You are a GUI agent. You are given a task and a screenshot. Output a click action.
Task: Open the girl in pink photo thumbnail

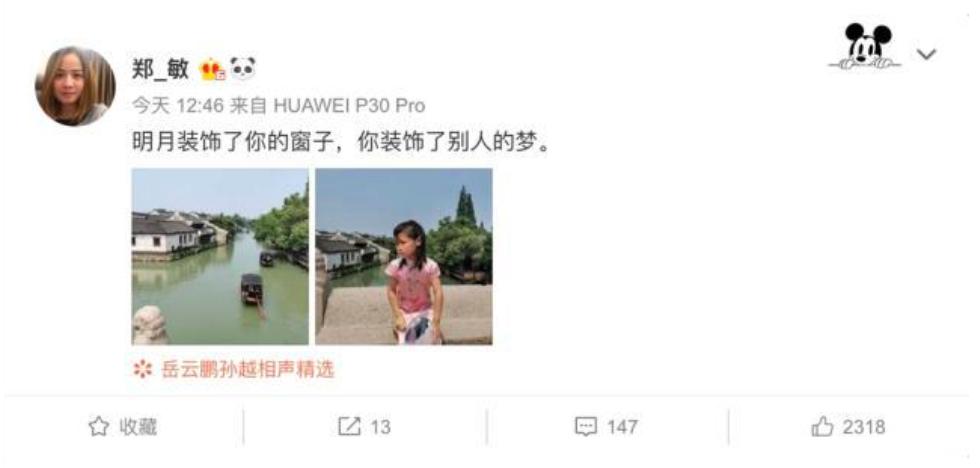pos(404,256)
